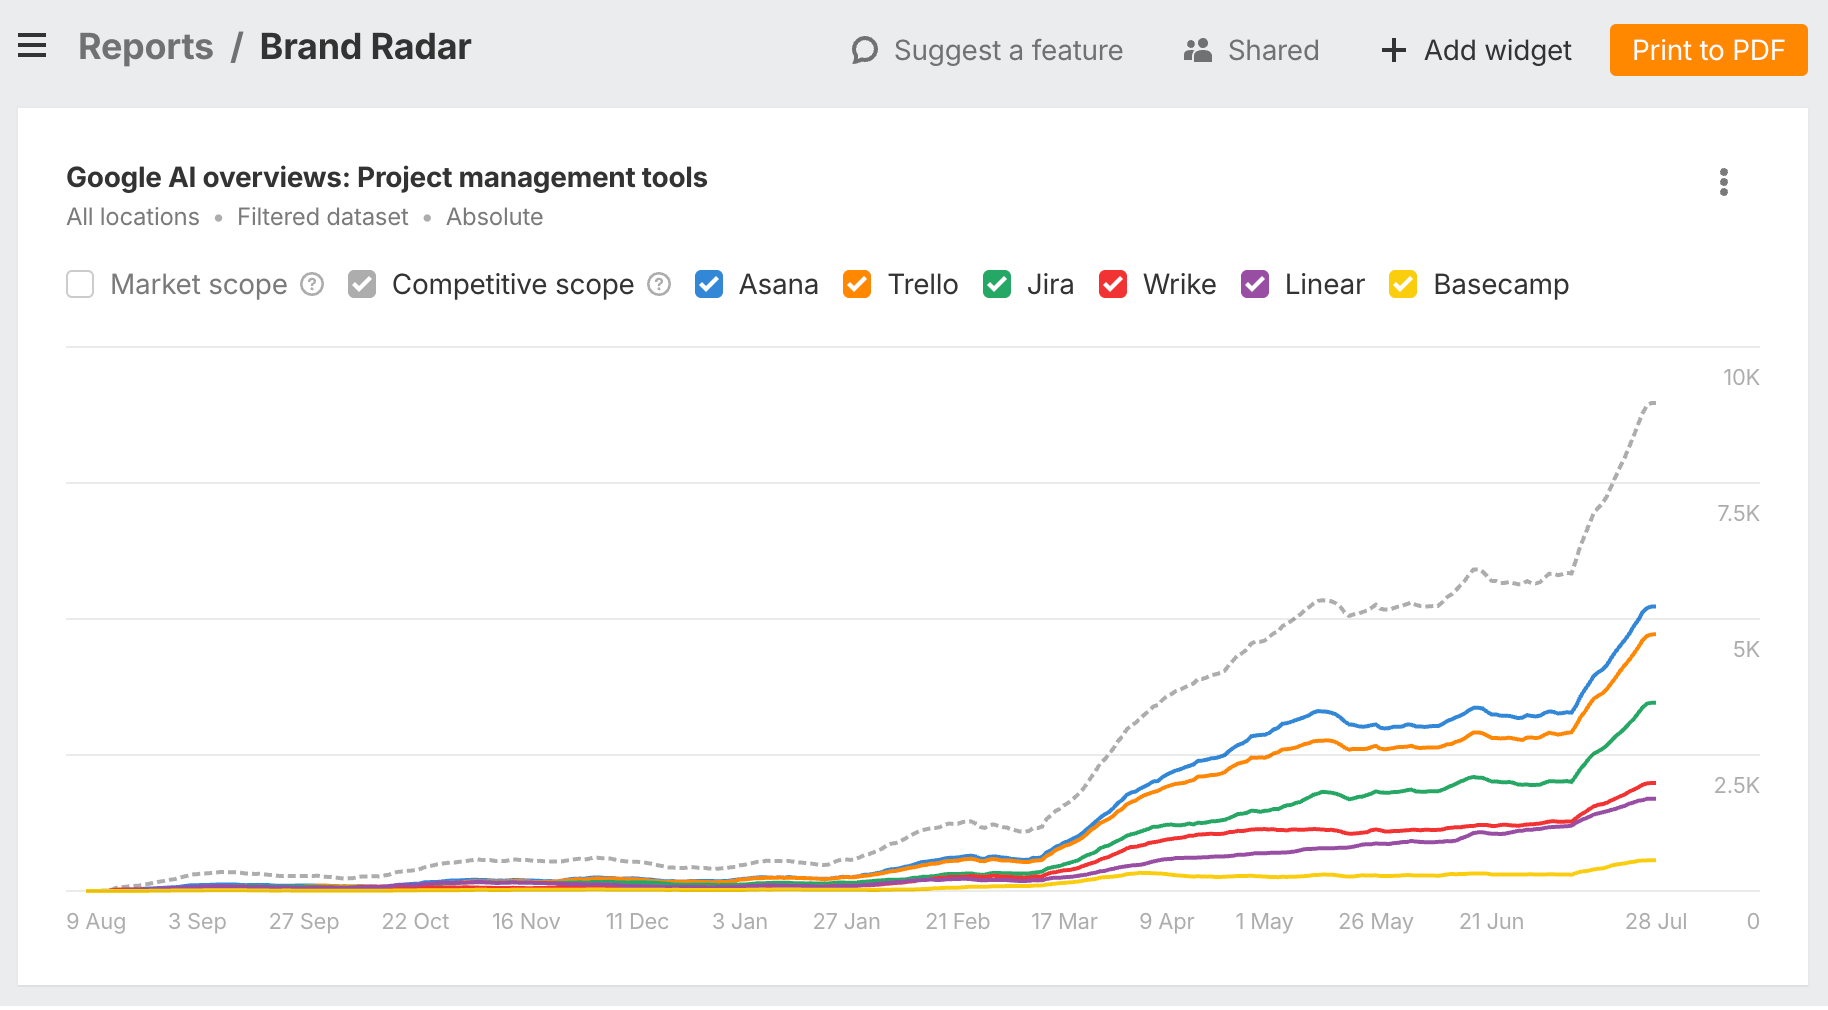Screen dimensions: 1828x1010
Task: Click Market scope help question icon
Action: coord(313,285)
